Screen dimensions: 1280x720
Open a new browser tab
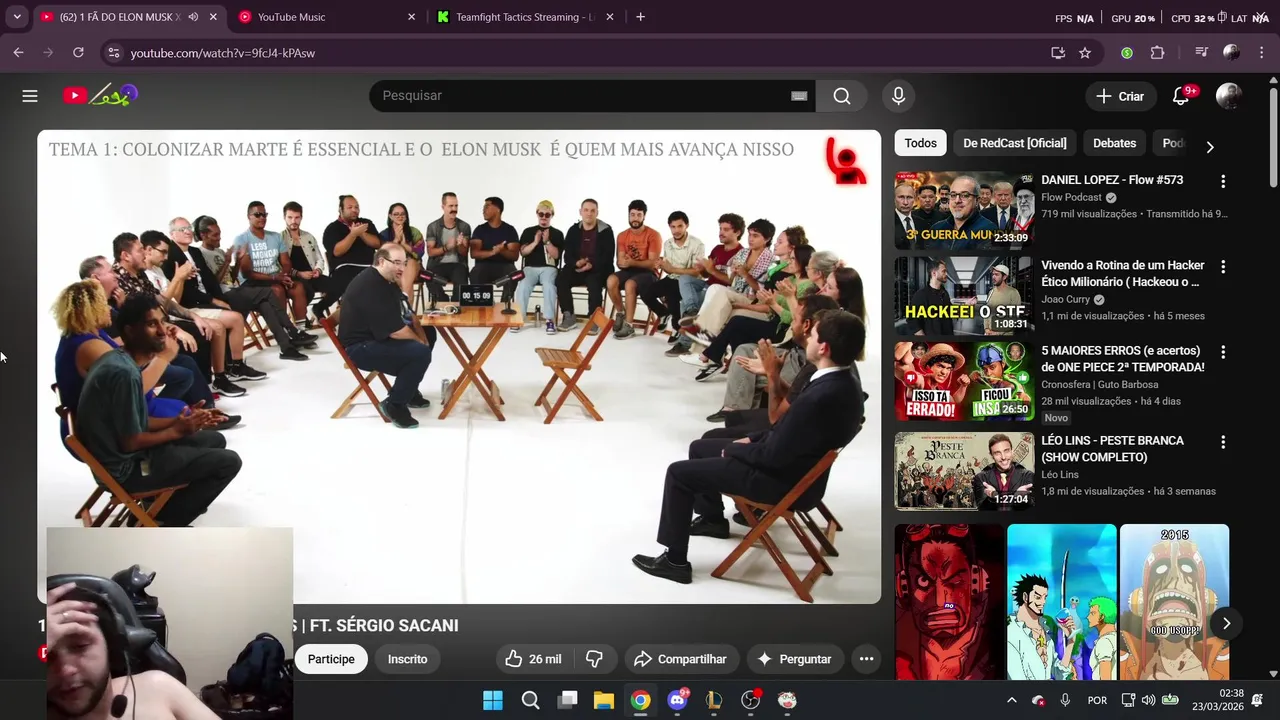click(640, 17)
